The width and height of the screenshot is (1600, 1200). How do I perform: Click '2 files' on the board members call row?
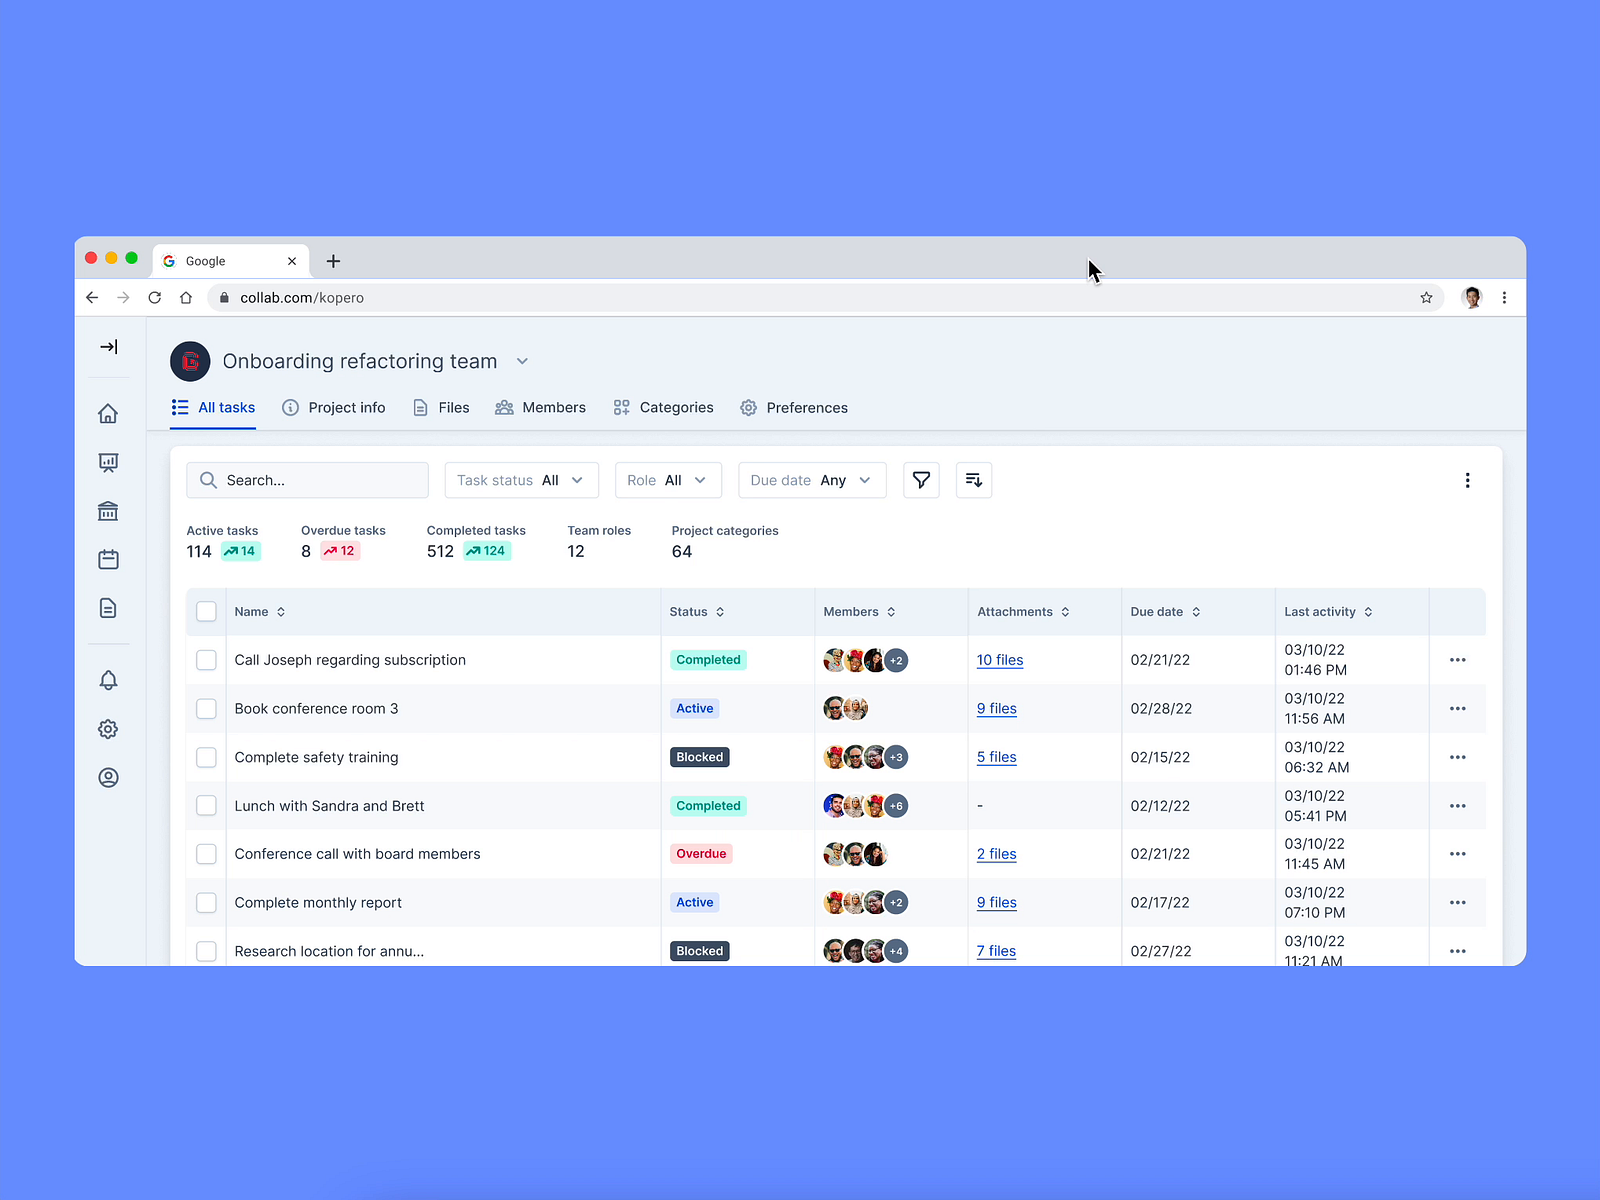[x=996, y=853]
